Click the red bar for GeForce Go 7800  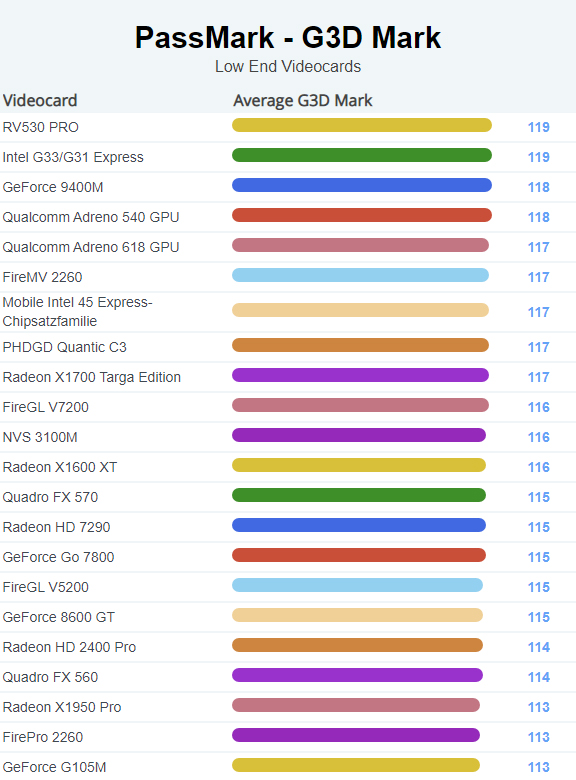pos(359,555)
